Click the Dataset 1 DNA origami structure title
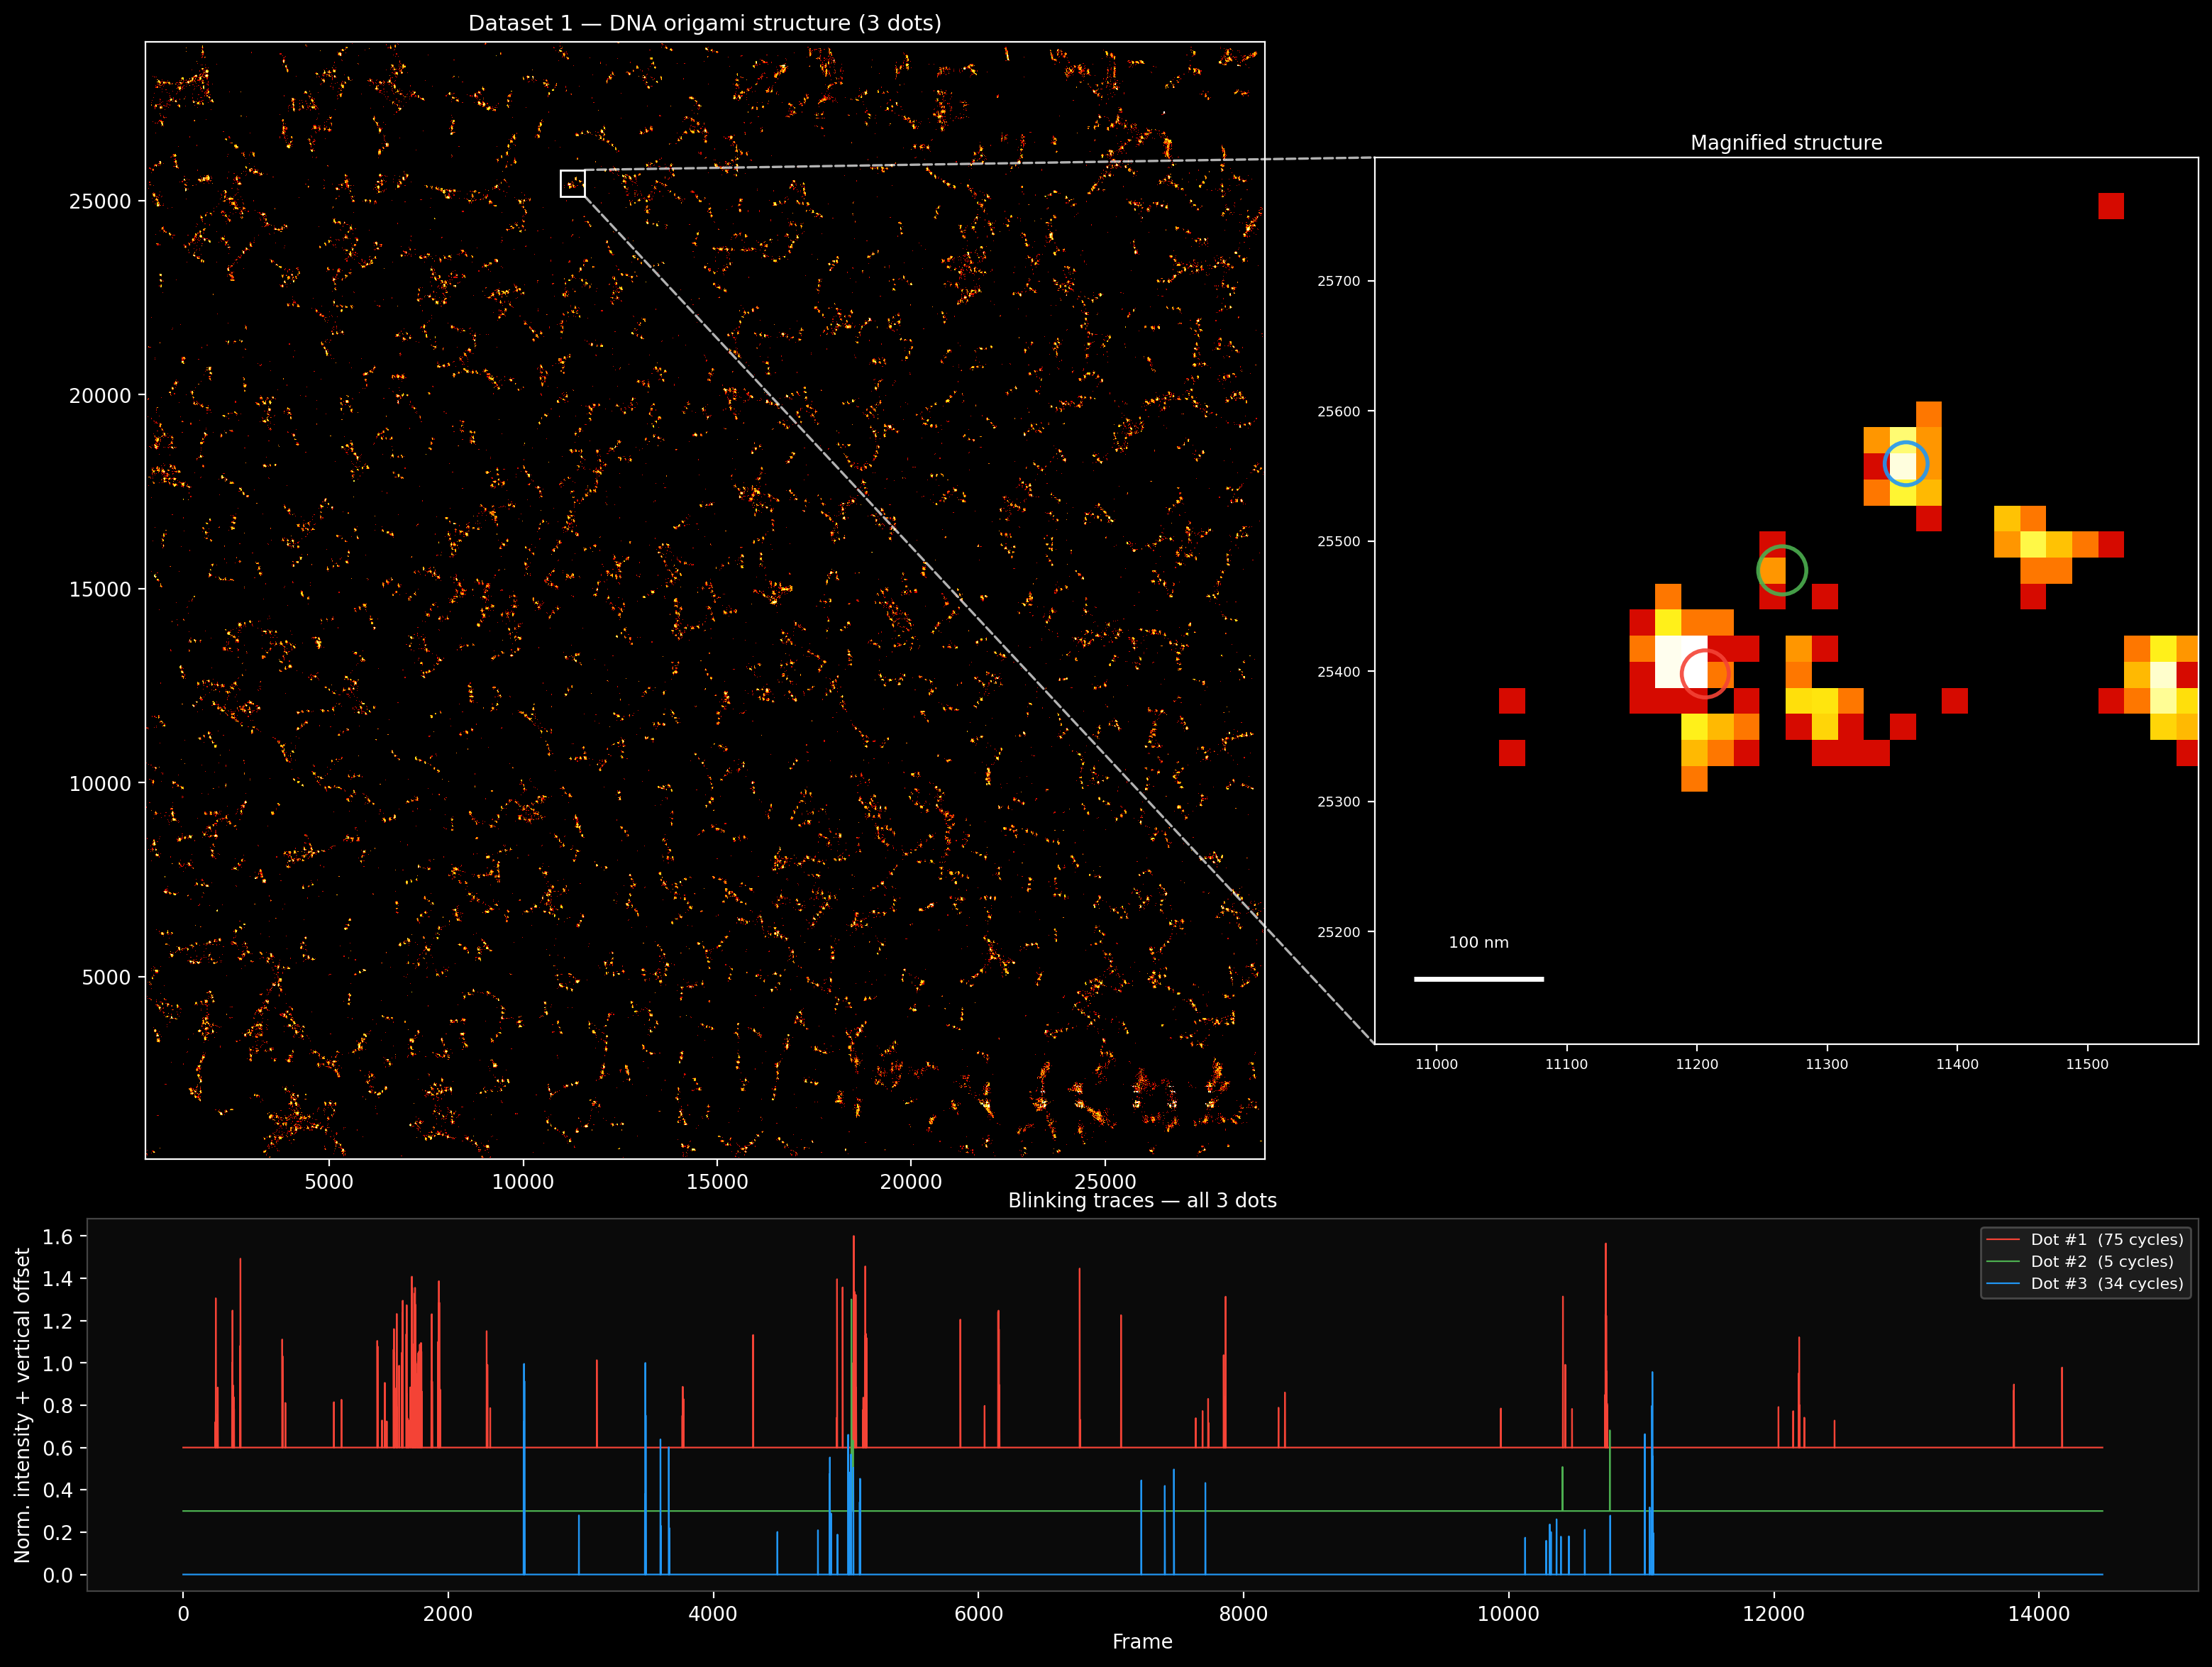Image resolution: width=2212 pixels, height=1667 pixels. click(705, 23)
